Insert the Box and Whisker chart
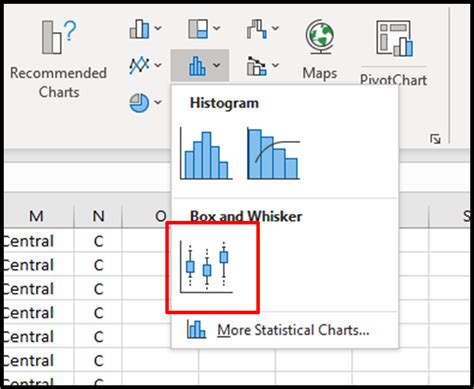The width and height of the screenshot is (474, 389). [x=206, y=267]
